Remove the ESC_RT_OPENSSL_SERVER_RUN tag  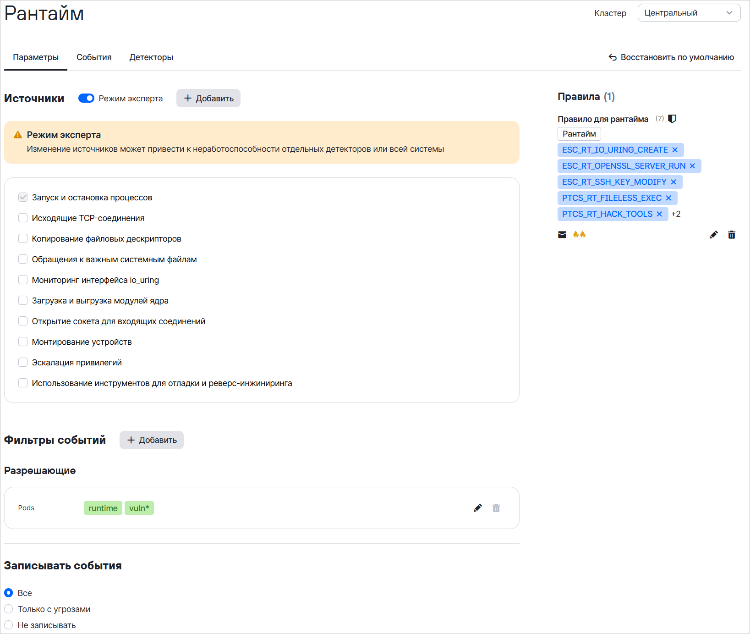[692, 166]
